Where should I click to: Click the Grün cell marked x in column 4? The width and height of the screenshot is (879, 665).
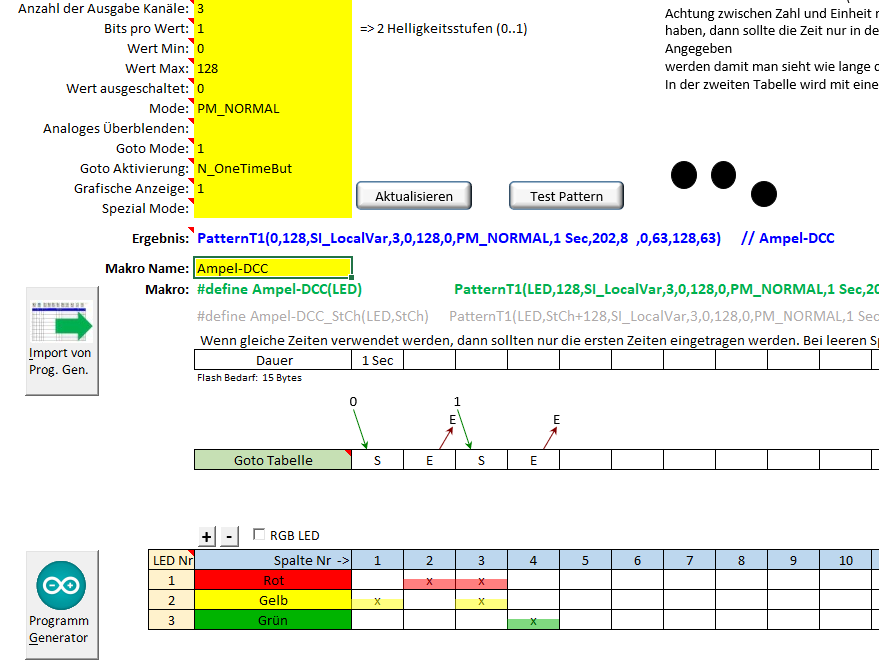click(533, 621)
